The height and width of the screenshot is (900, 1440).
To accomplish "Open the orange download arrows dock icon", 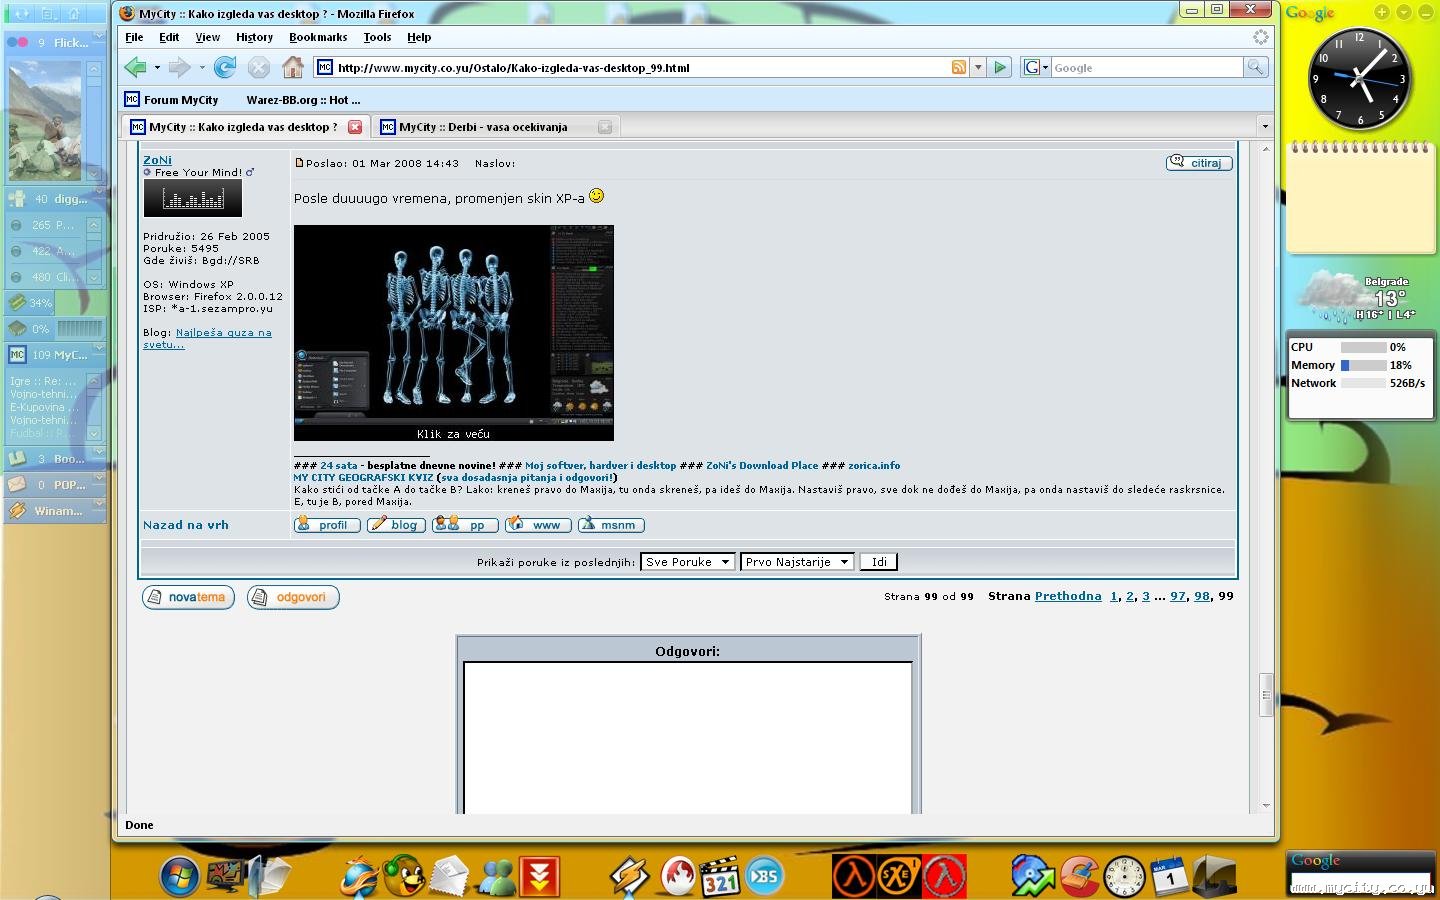I will coord(539,876).
